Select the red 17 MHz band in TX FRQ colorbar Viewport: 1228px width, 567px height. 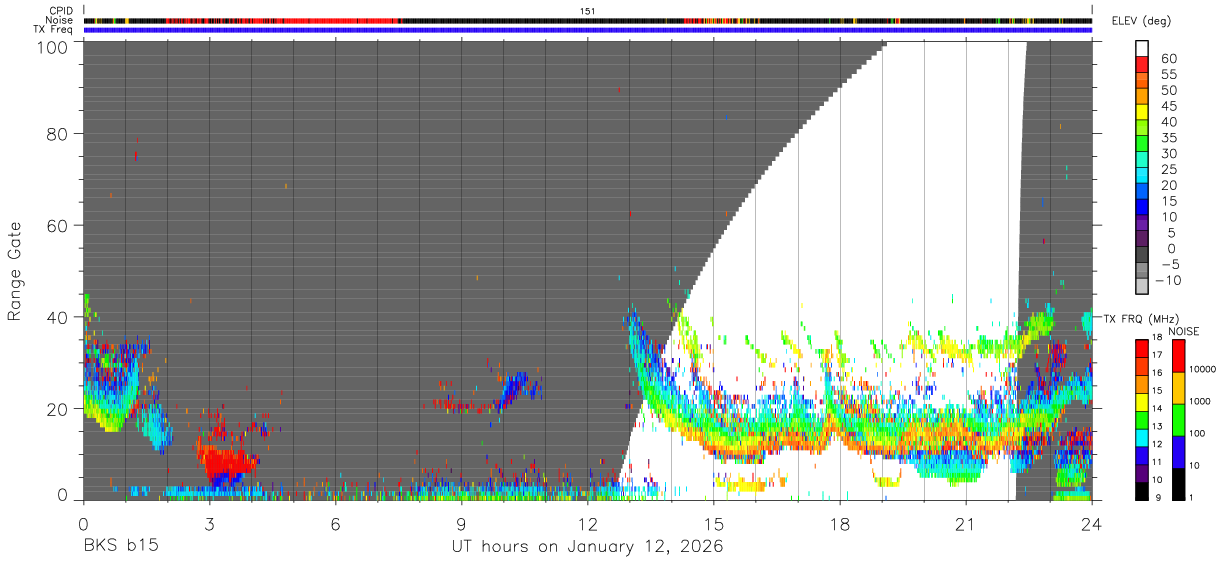pyautogui.click(x=1142, y=348)
